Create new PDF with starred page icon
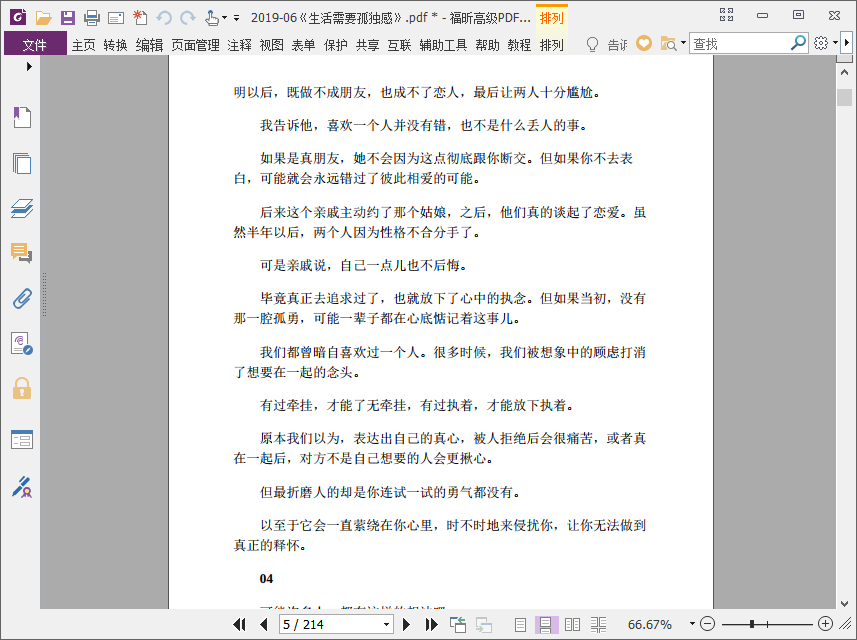857x640 pixels. click(140, 17)
